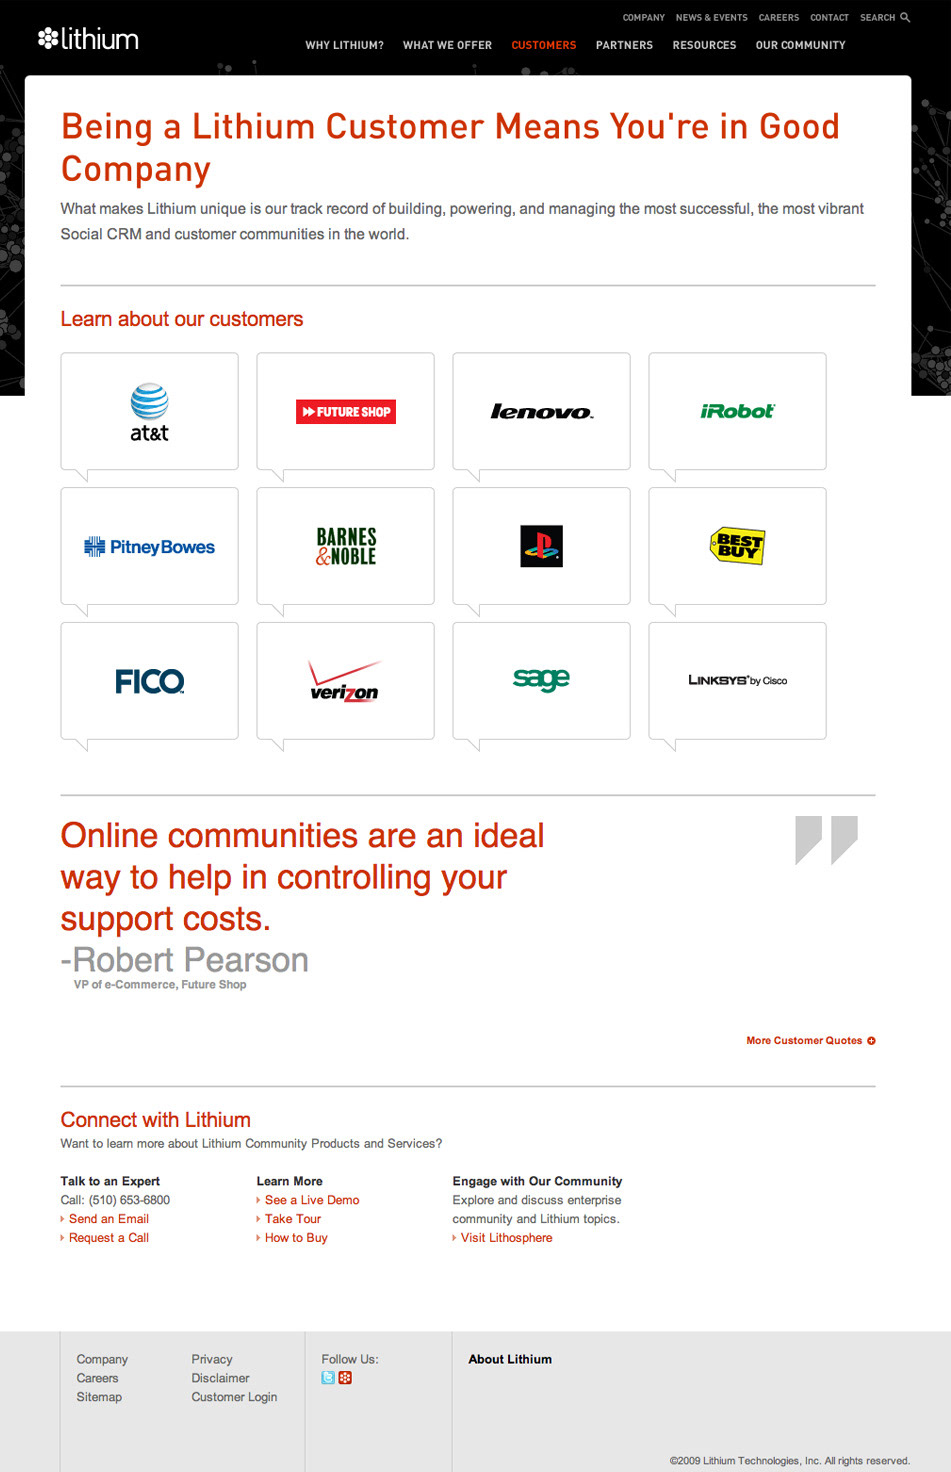Image resolution: width=951 pixels, height=1472 pixels.
Task: Click the About Lithium footer heading
Action: coord(510,1359)
